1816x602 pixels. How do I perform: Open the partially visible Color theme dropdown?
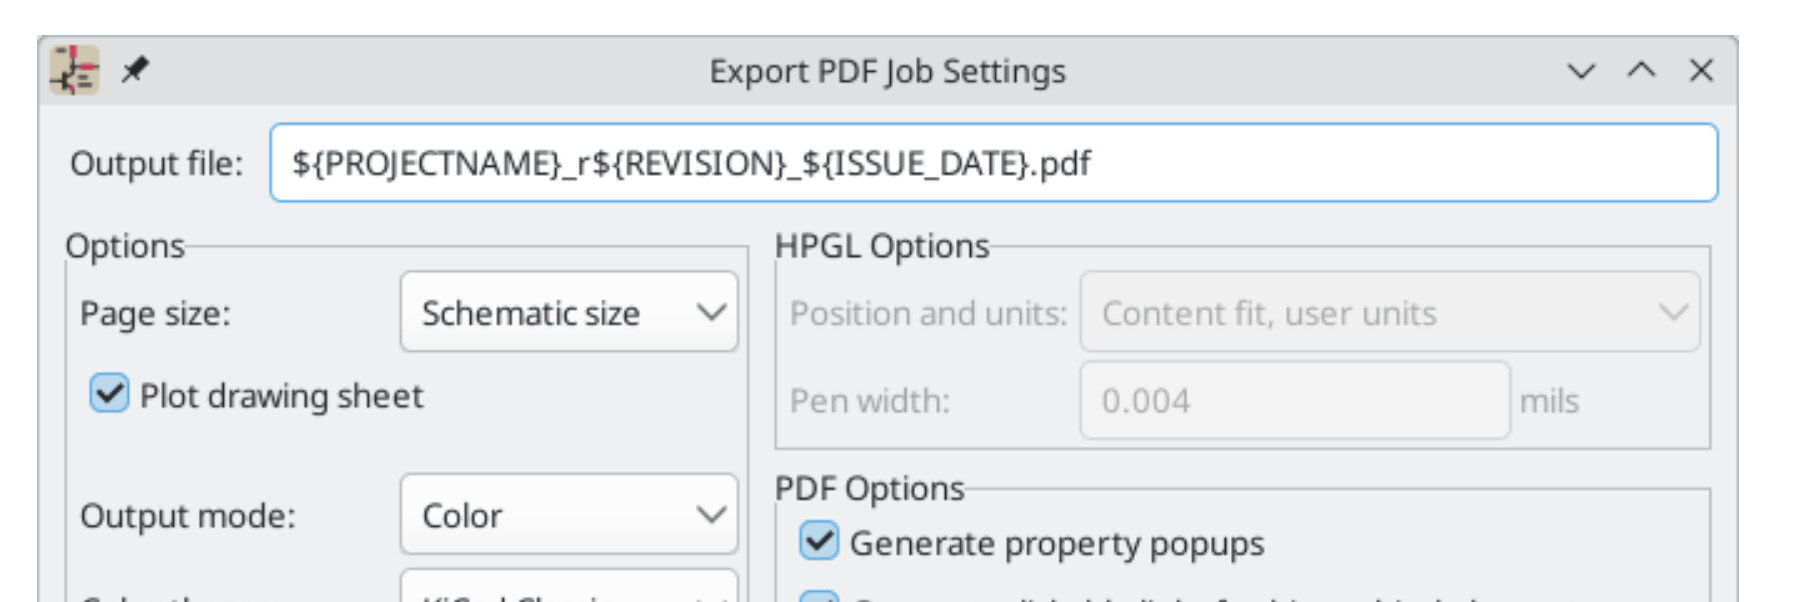pyautogui.click(x=568, y=590)
